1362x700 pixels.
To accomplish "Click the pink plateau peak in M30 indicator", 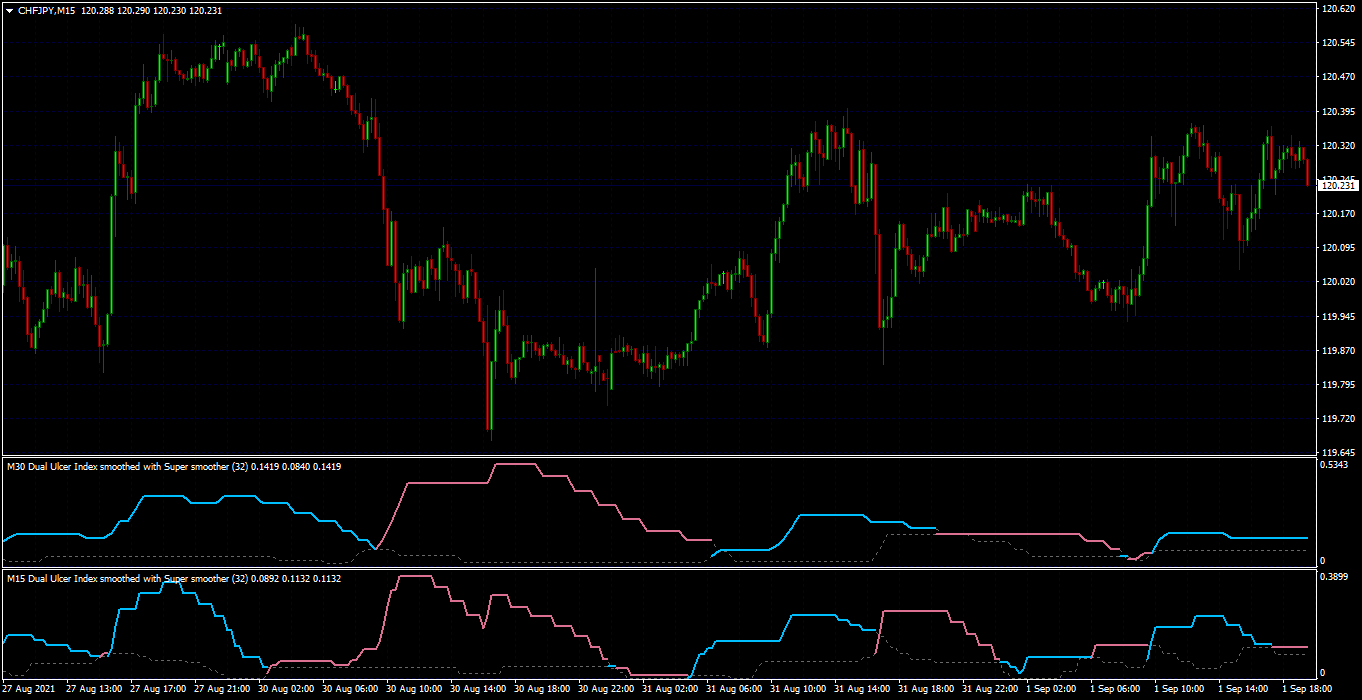I will [x=515, y=464].
